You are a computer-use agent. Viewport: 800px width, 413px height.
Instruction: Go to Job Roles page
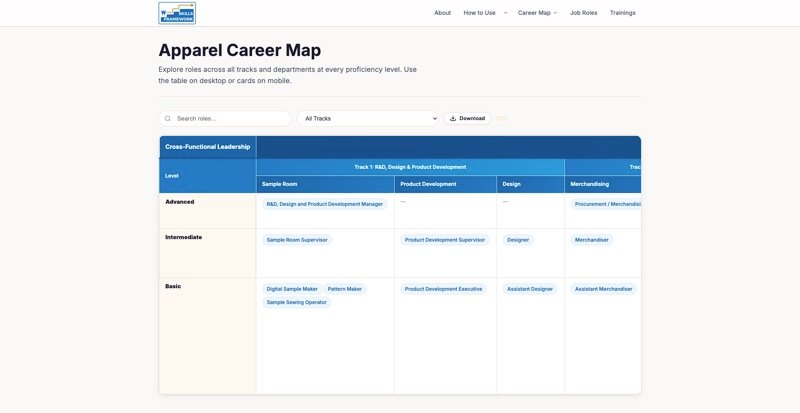tap(583, 13)
